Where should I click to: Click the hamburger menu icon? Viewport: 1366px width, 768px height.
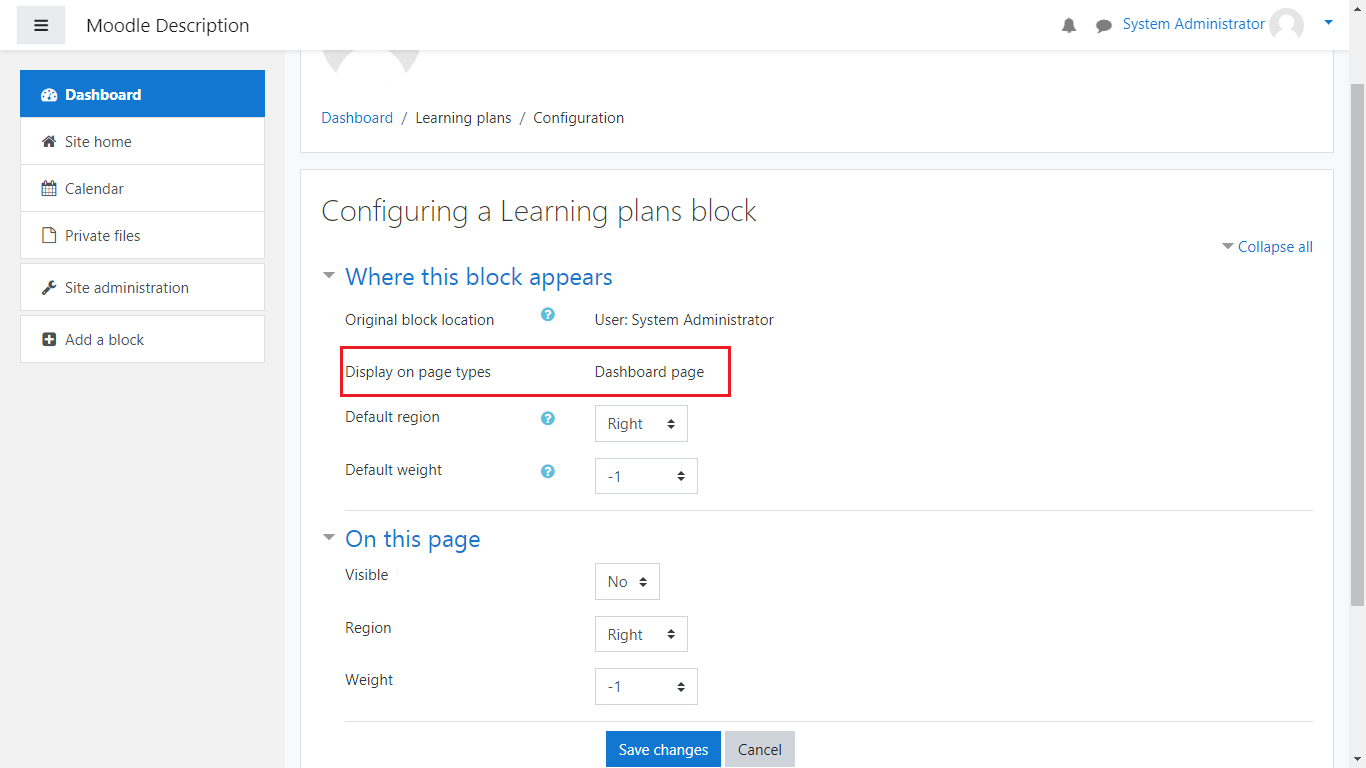41,25
